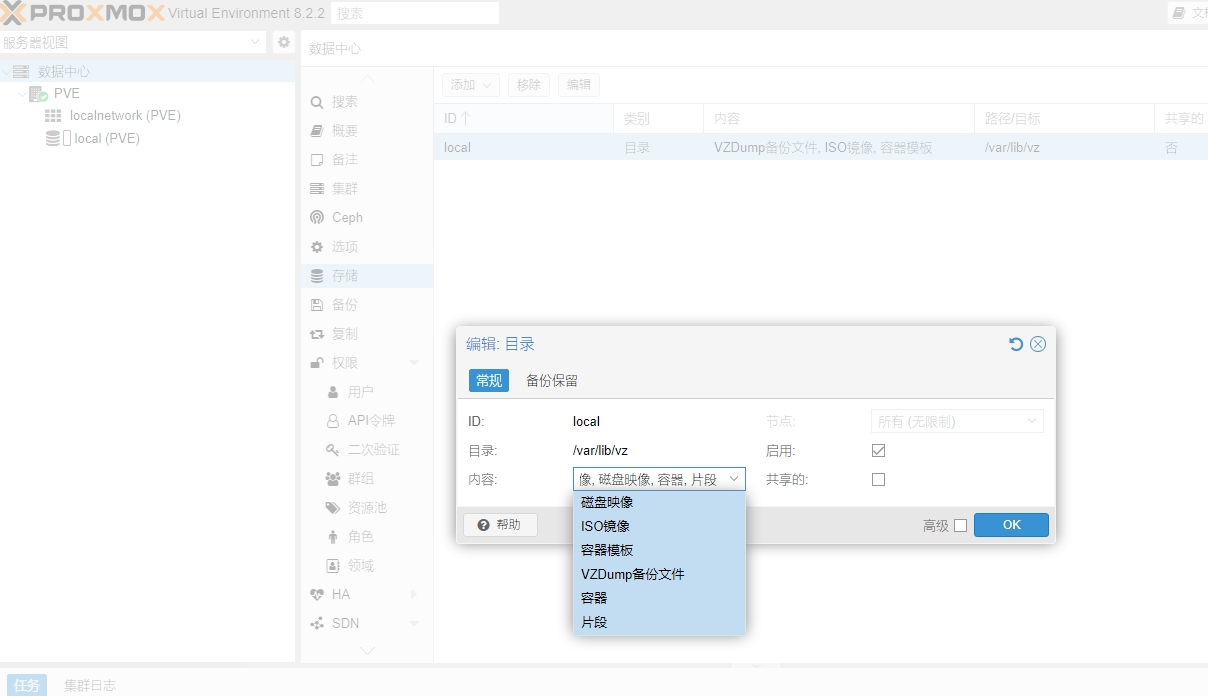This screenshot has height=696, width=1208.
Task: Open API令牌 permissions page
Action: [x=370, y=420]
